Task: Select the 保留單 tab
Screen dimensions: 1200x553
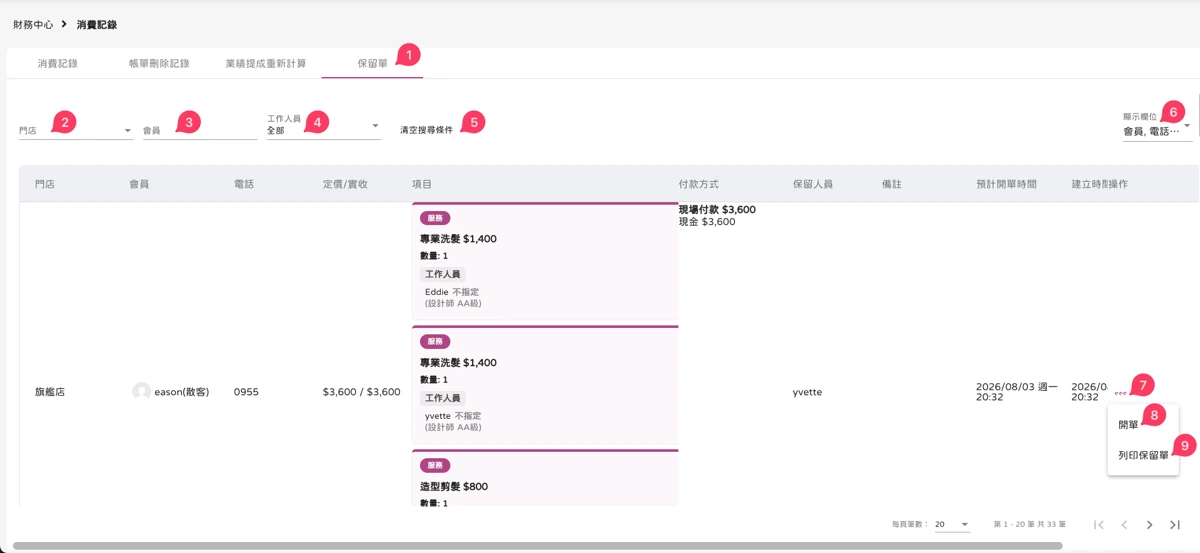Action: tap(372, 63)
